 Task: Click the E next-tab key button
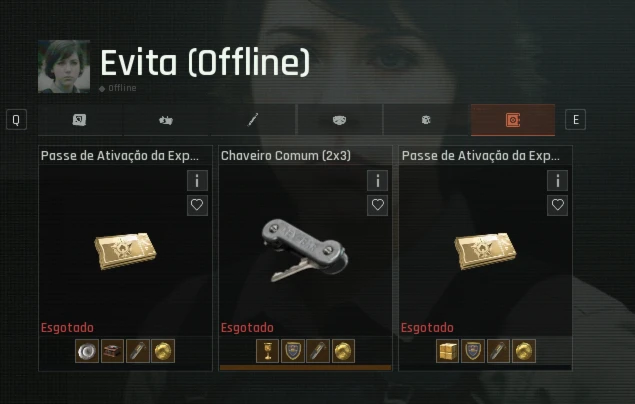click(x=575, y=120)
